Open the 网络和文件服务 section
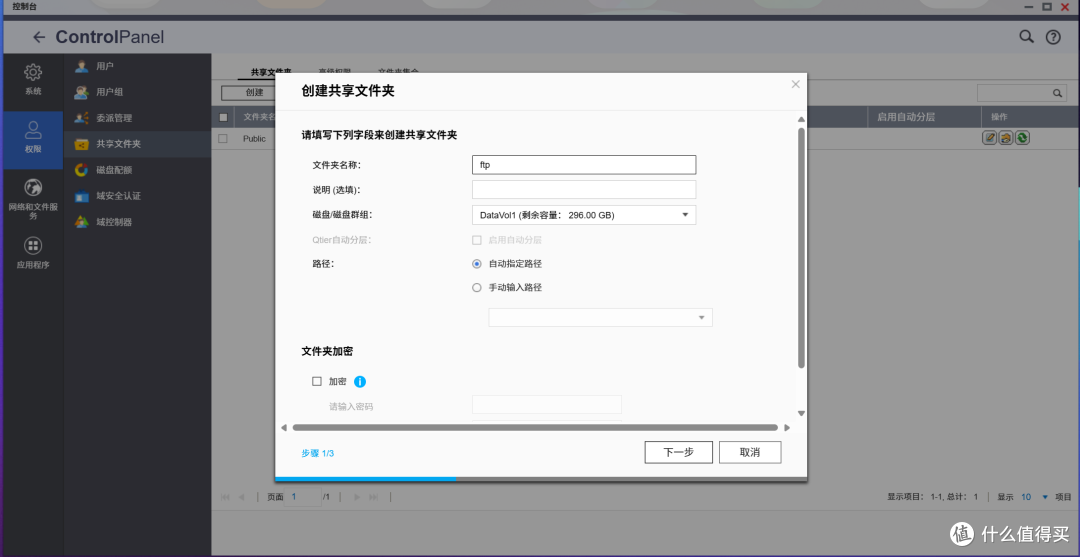 pos(33,199)
